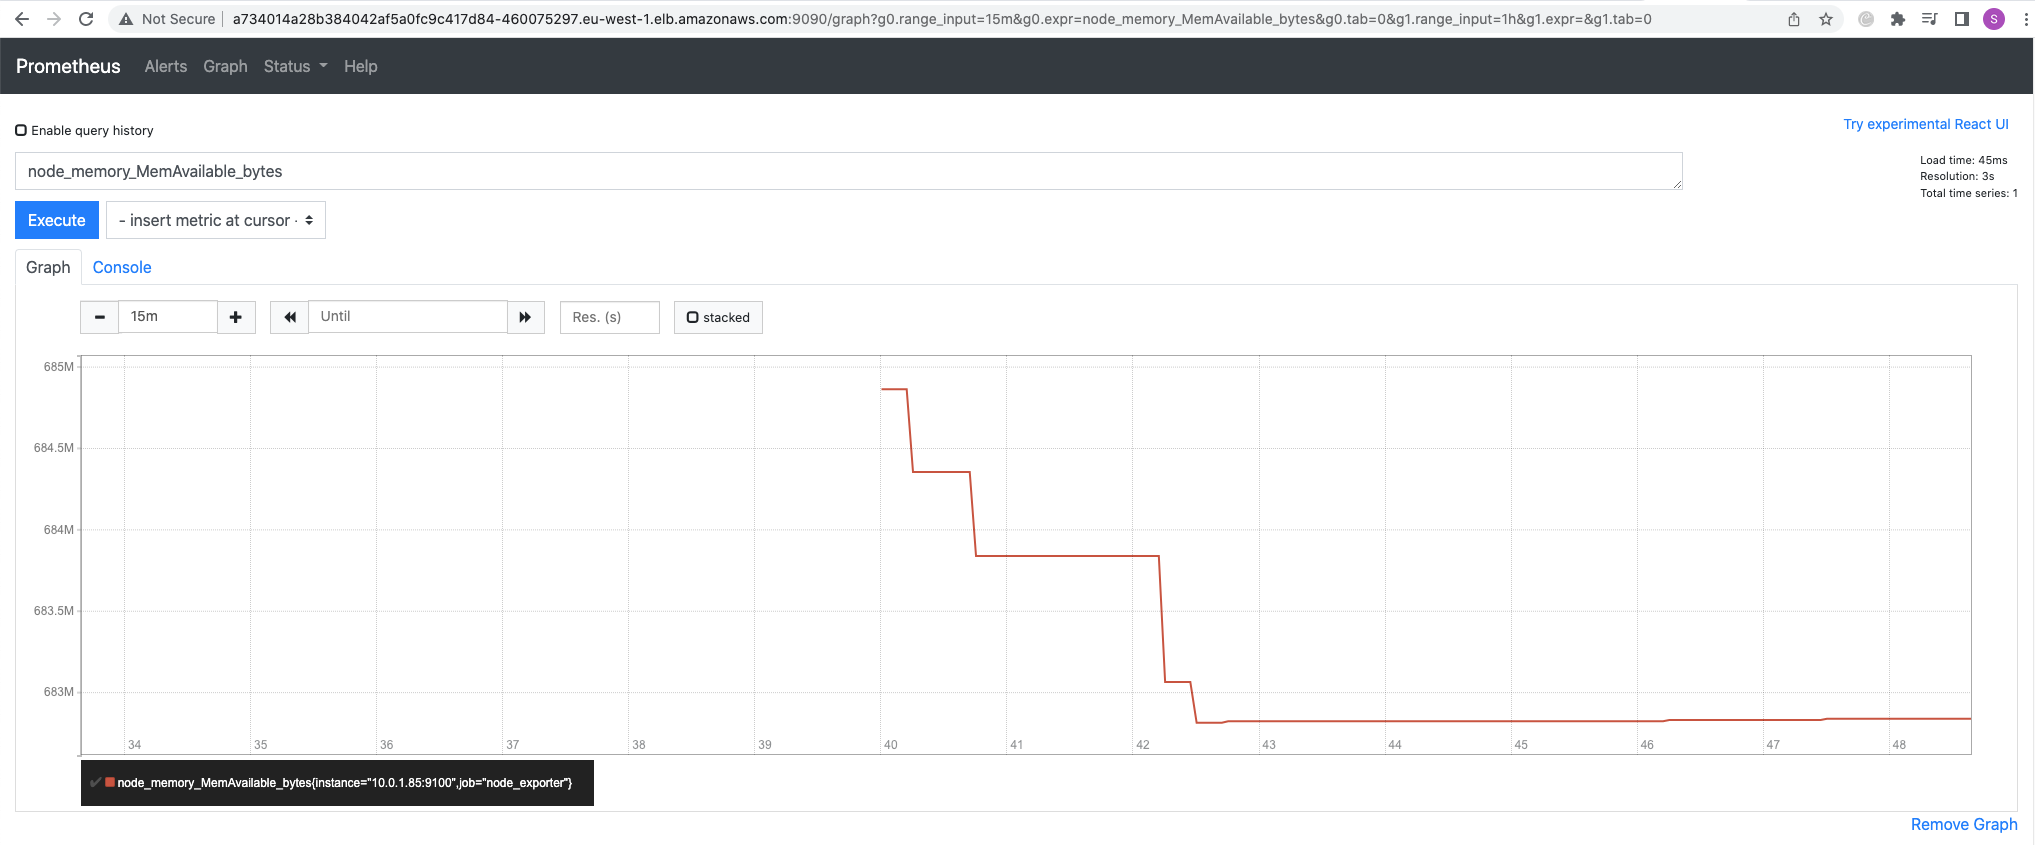Rewind end time with double-left arrow
The height and width of the screenshot is (845, 2035).
[290, 317]
